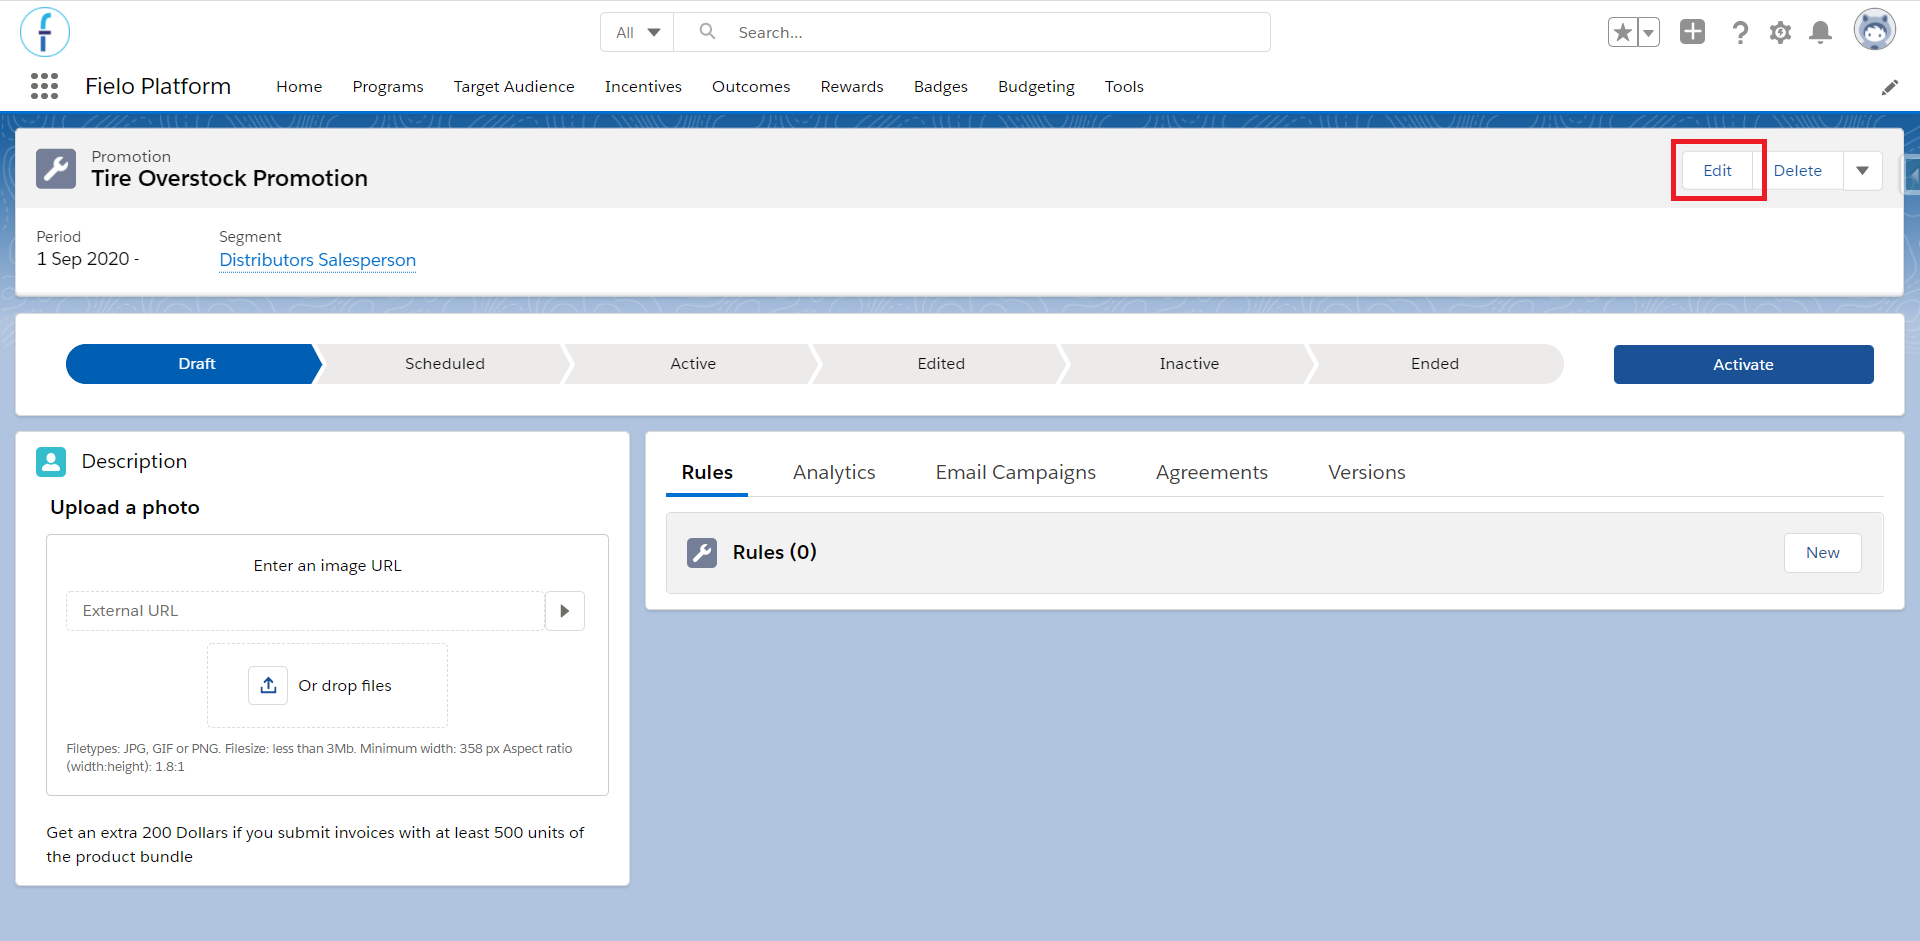Click the Activate button
Viewport: 1920px width, 941px height.
point(1743,364)
